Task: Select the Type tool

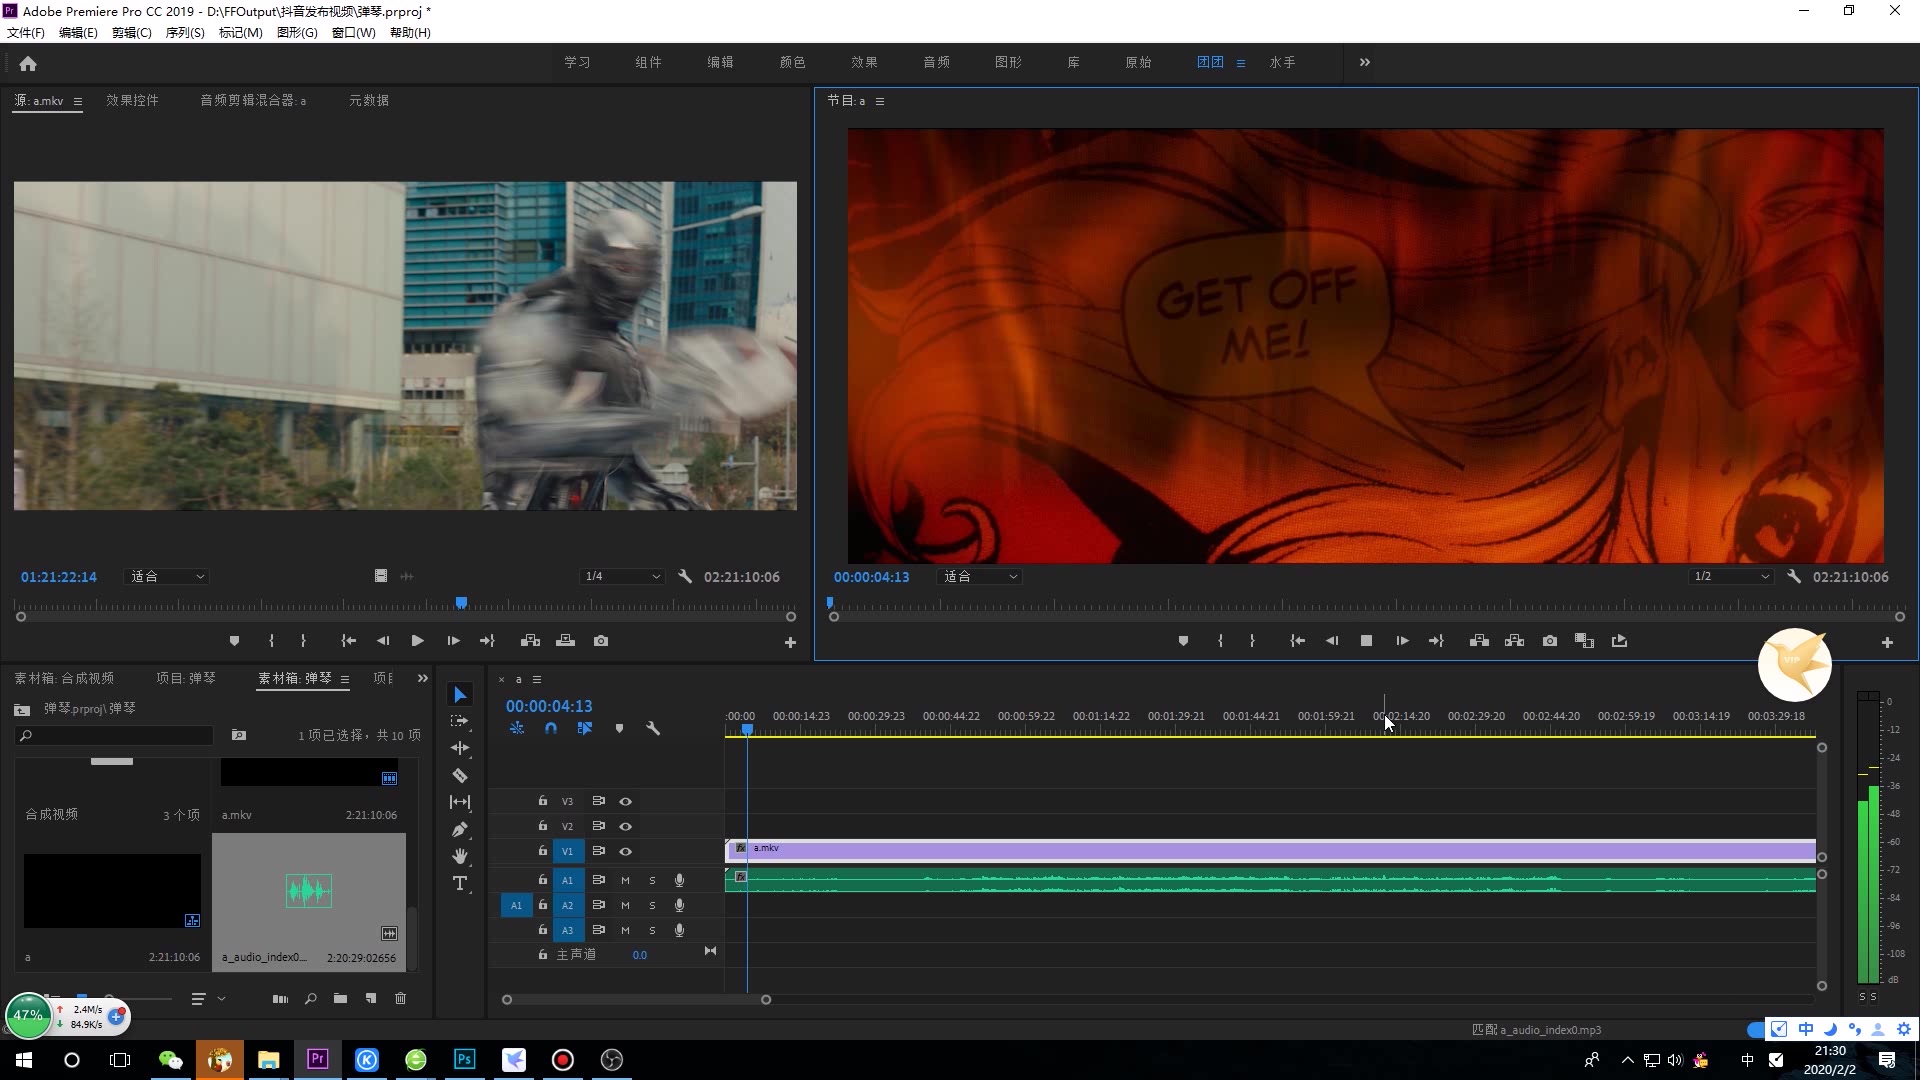Action: coord(460,883)
